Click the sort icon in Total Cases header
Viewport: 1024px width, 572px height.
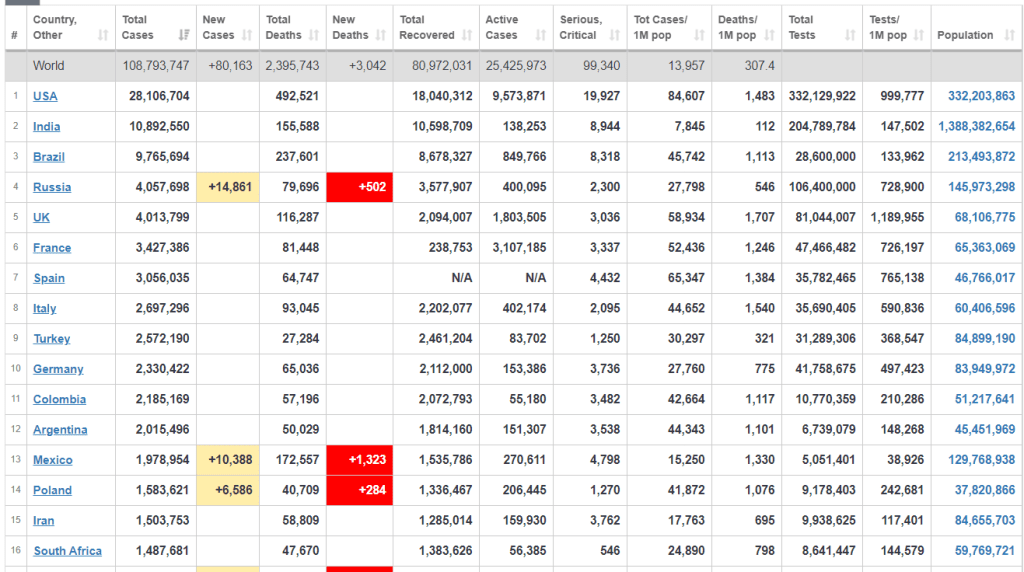(x=183, y=35)
